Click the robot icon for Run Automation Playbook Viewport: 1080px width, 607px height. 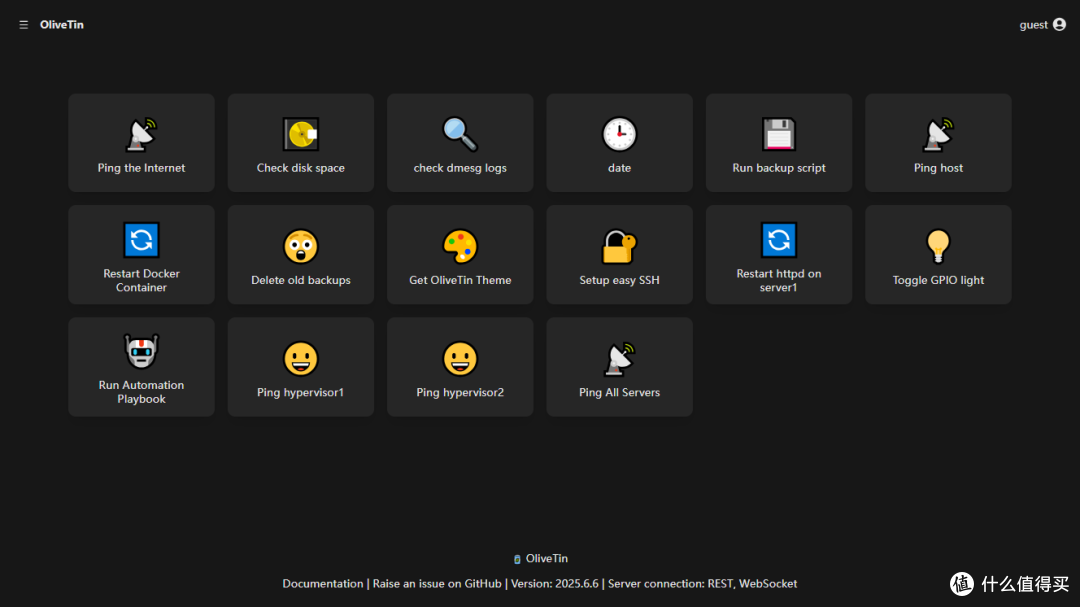click(141, 351)
